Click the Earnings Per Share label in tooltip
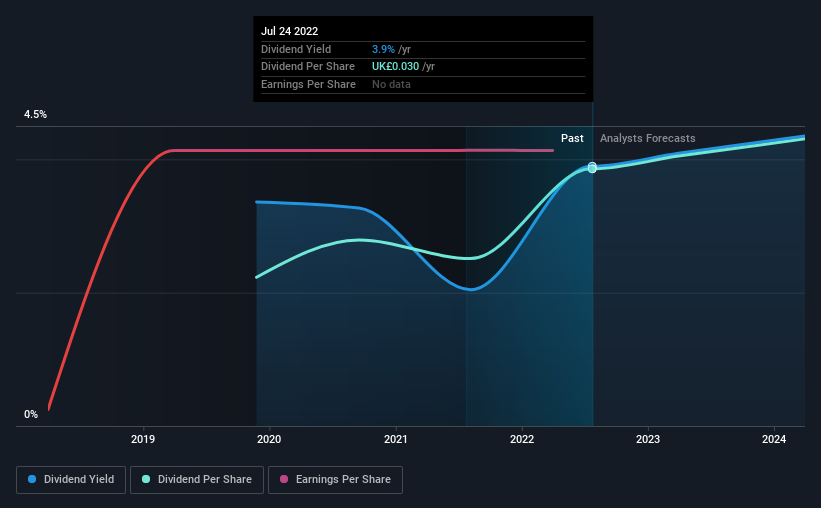Viewport: 821px width, 508px height. (x=308, y=84)
